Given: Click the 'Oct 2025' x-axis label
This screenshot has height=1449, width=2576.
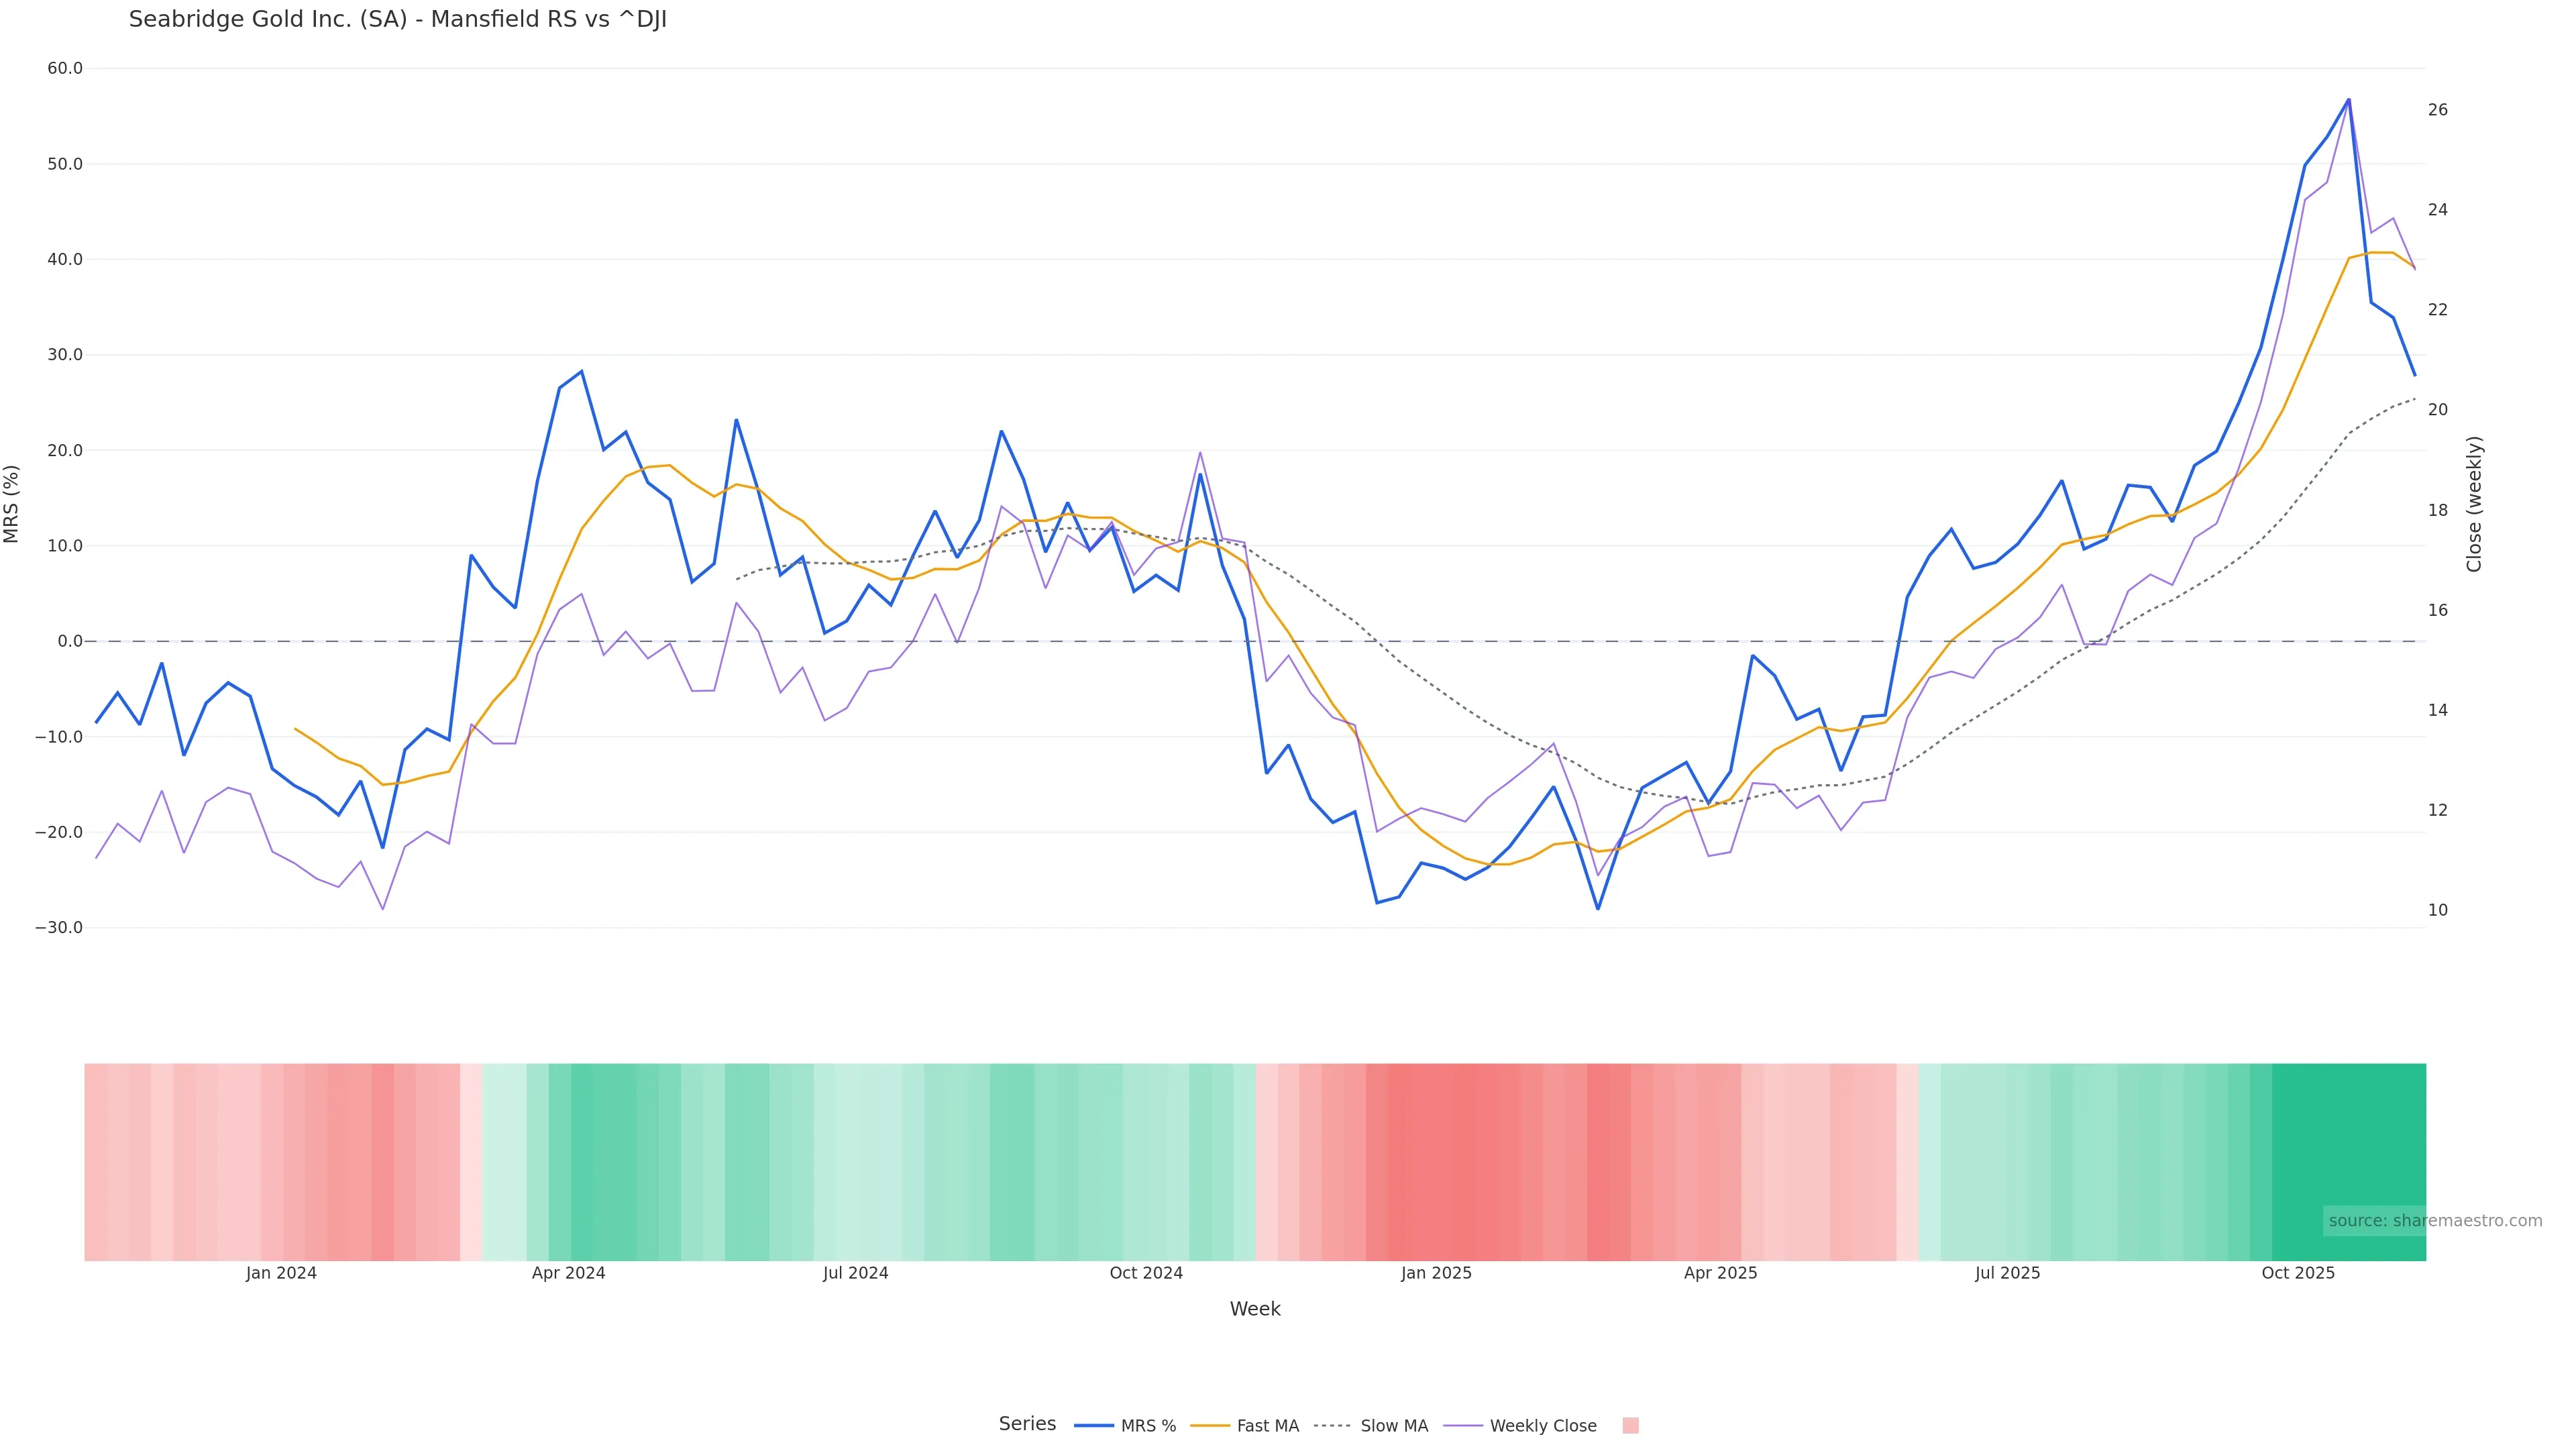Looking at the screenshot, I should pyautogui.click(x=2298, y=1273).
